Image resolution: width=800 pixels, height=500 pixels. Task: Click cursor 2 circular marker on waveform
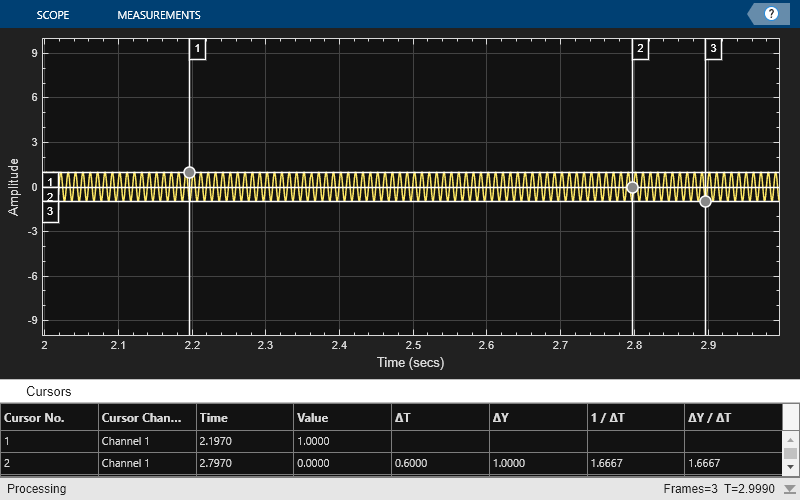point(632,187)
